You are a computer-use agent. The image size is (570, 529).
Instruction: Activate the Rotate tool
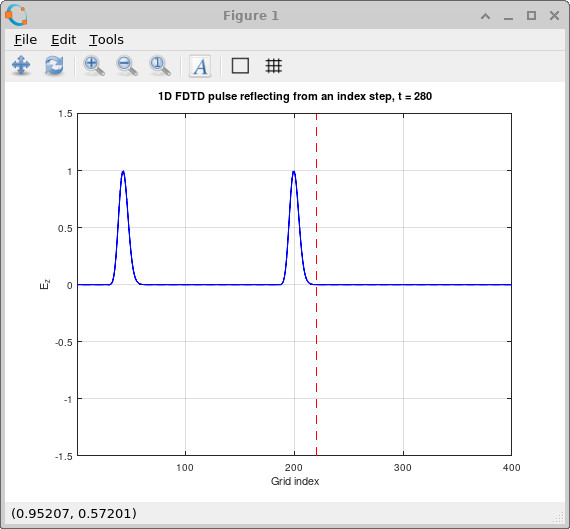point(54,66)
